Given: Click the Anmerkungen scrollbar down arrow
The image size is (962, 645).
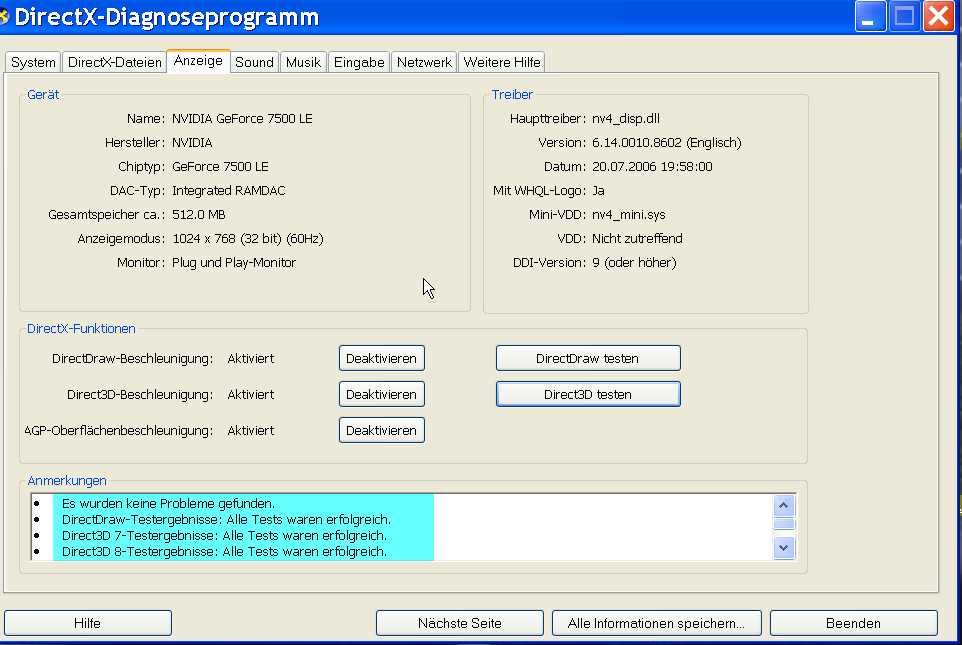Looking at the screenshot, I should [784, 547].
